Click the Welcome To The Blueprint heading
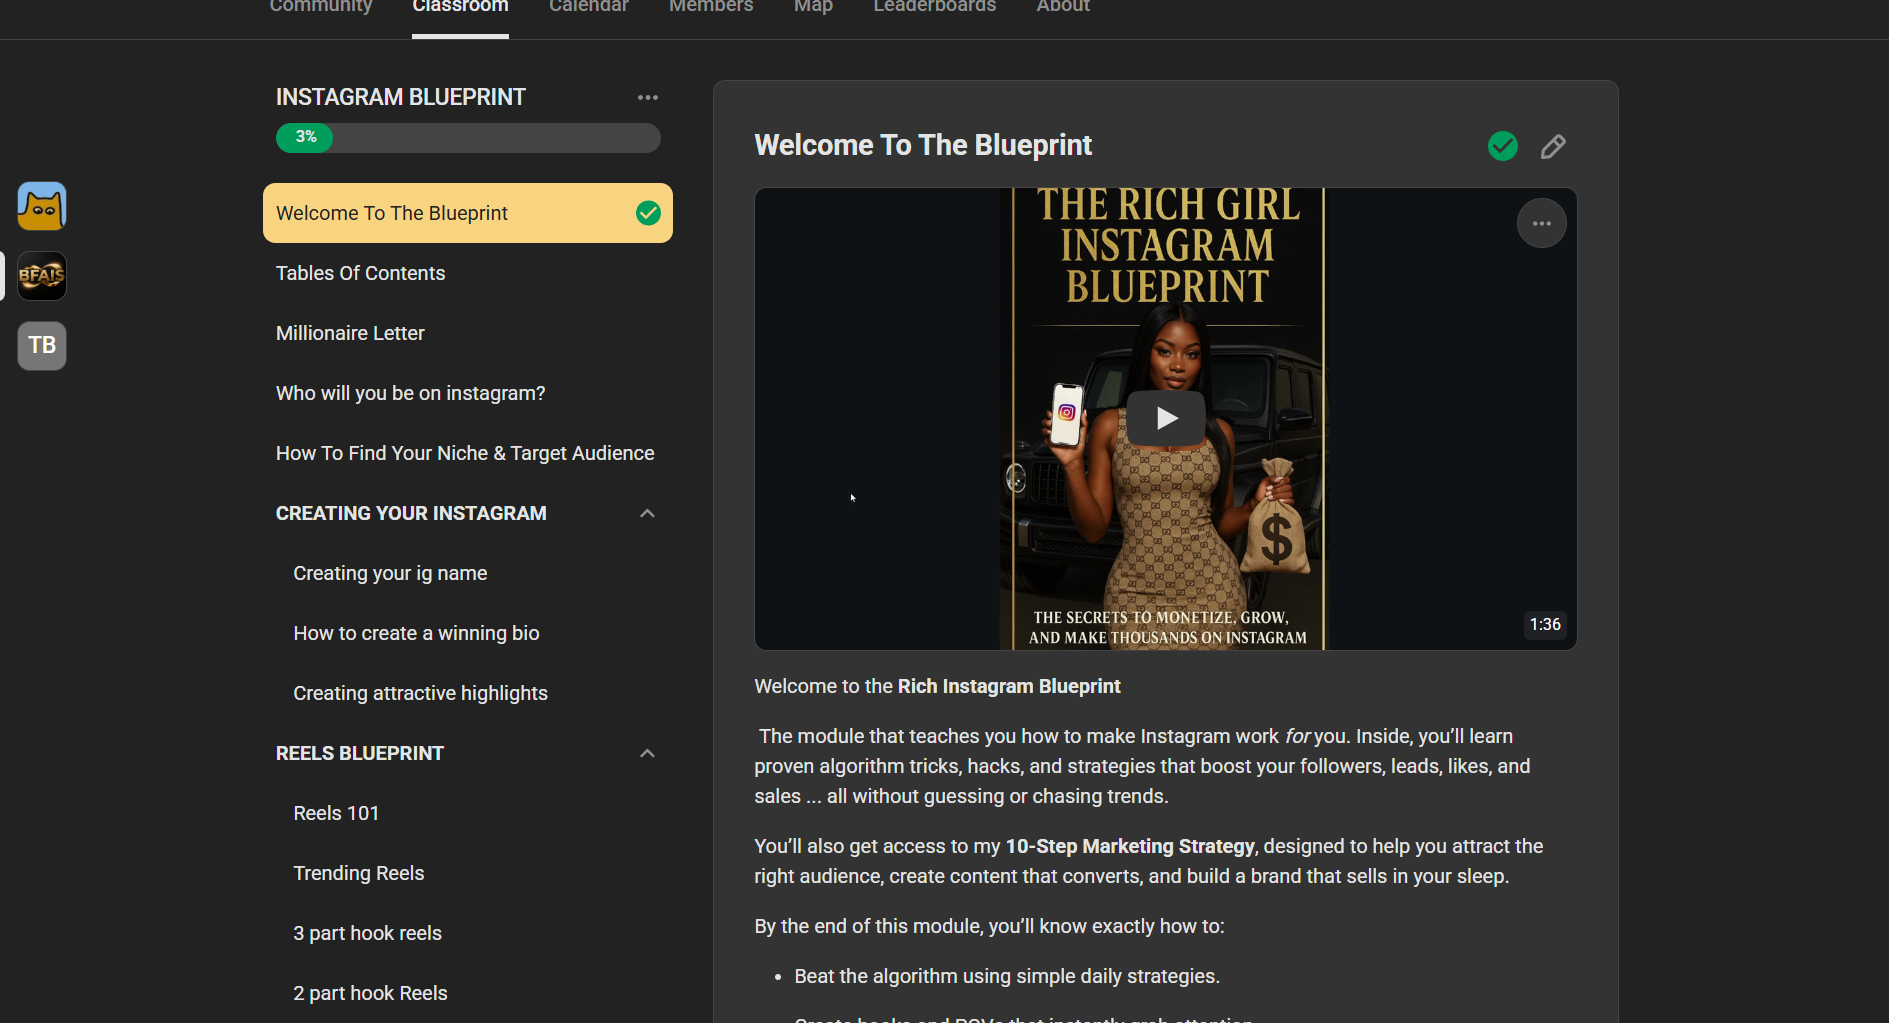Image resolution: width=1889 pixels, height=1023 pixels. (923, 145)
